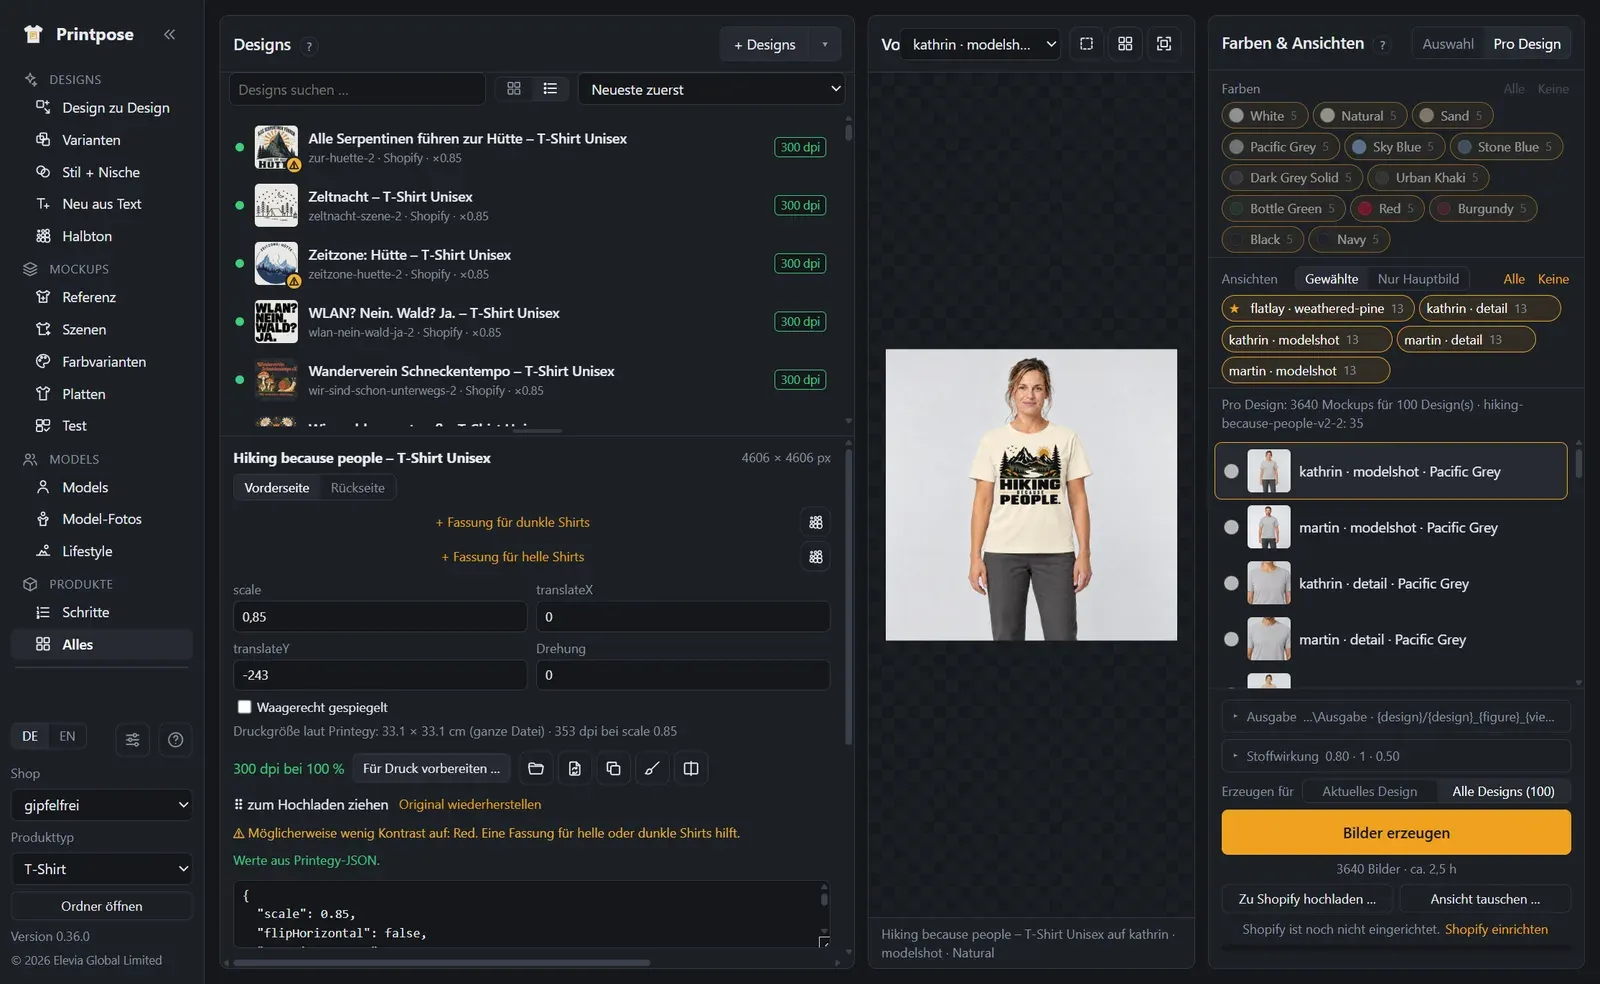This screenshot has height=984, width=1600.
Task: Select the kathrin · modelshot · Pacific Grey radio
Action: point(1231,471)
